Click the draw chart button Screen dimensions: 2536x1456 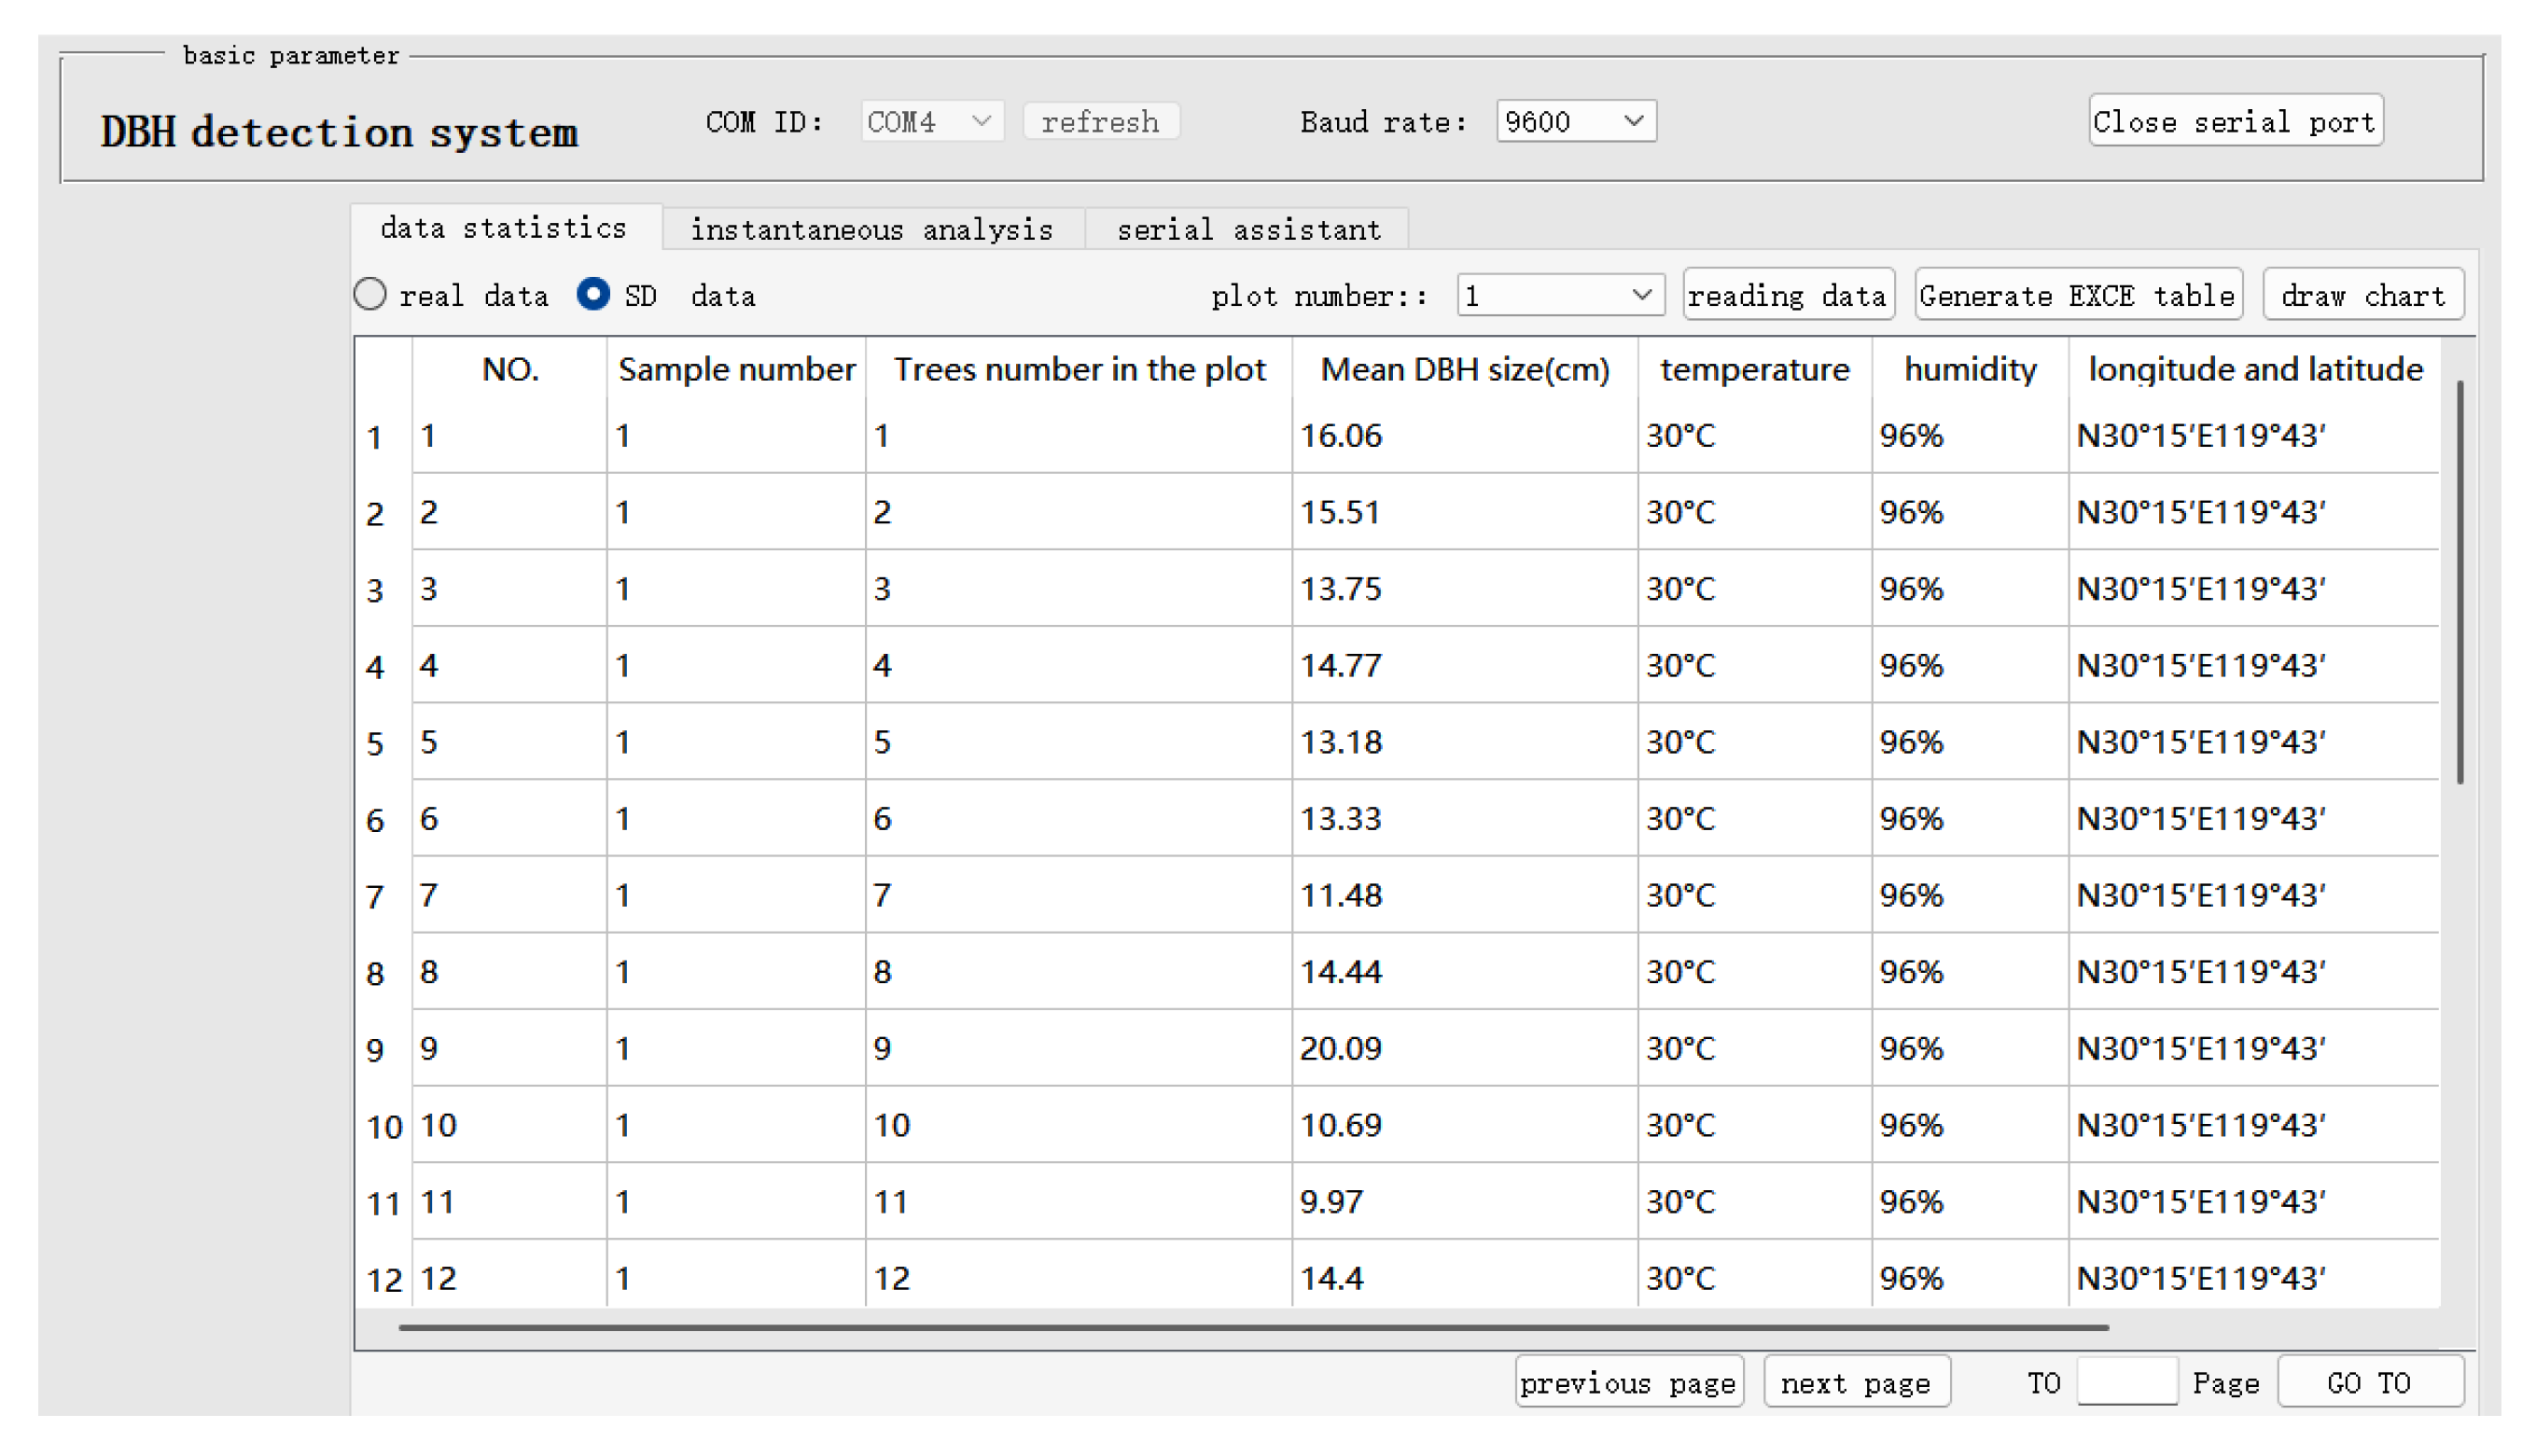pos(2362,296)
